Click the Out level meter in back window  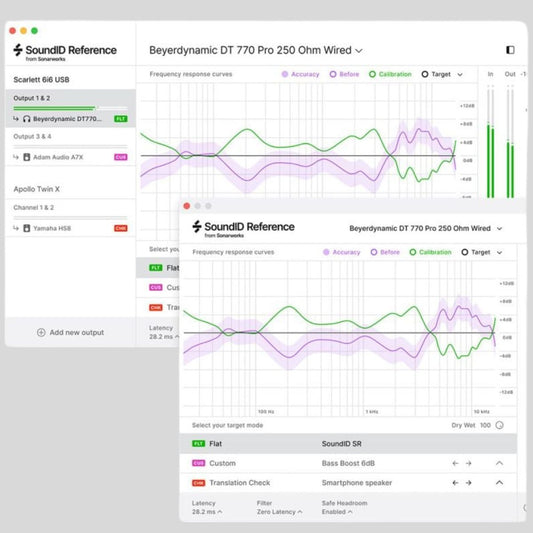(510, 141)
